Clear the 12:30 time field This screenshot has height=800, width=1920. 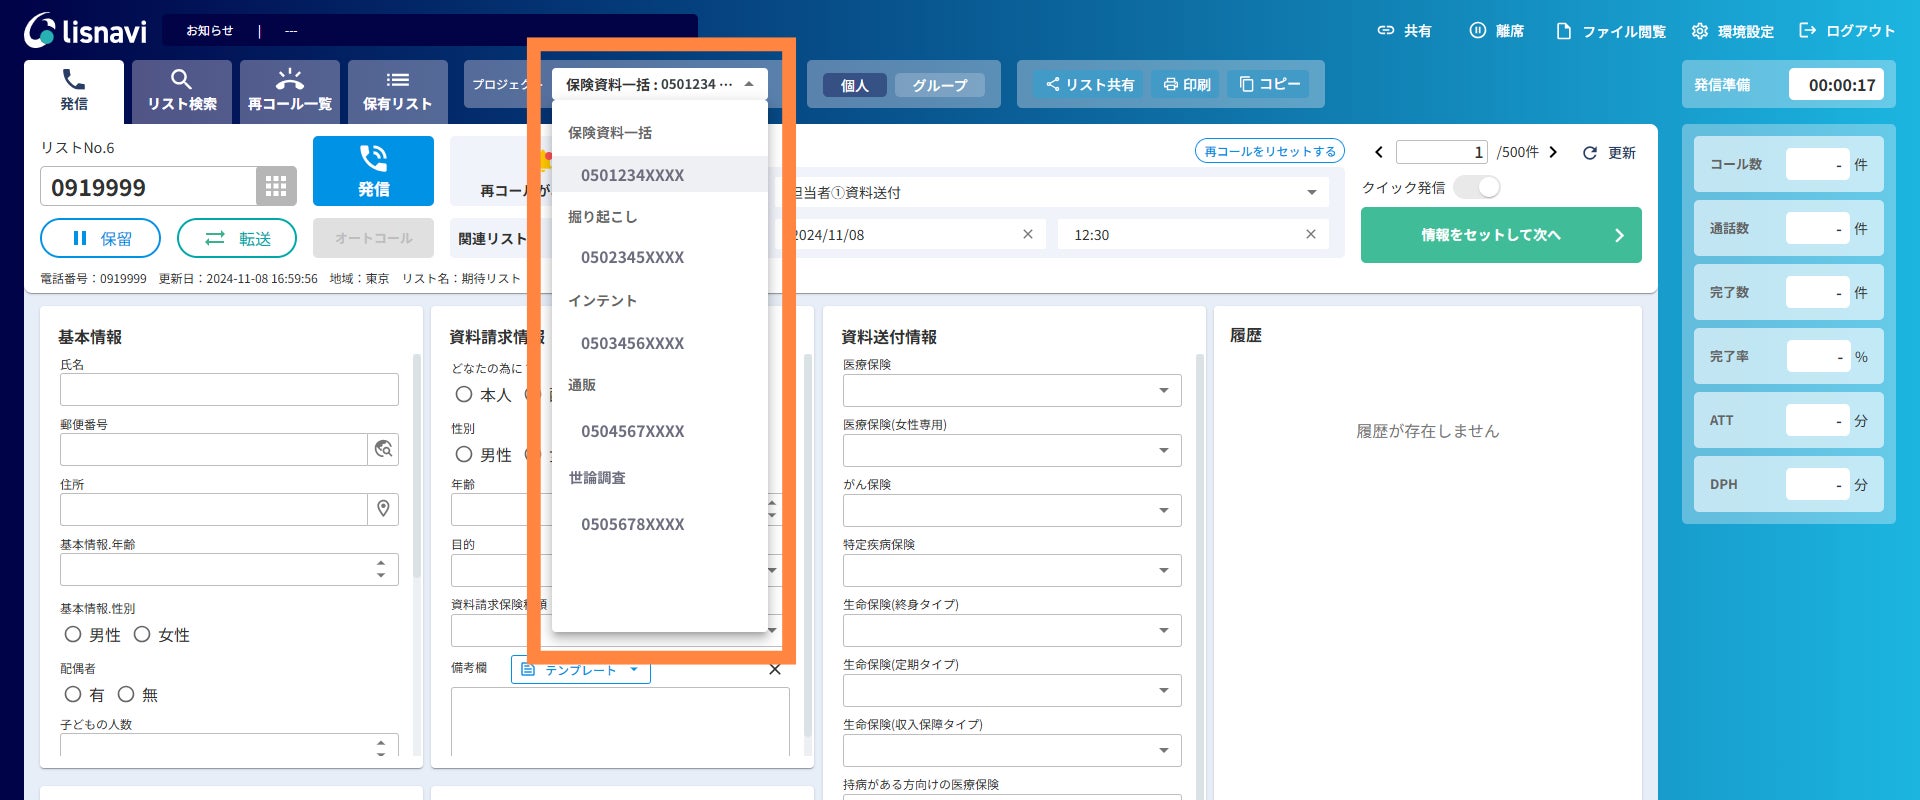(1311, 234)
